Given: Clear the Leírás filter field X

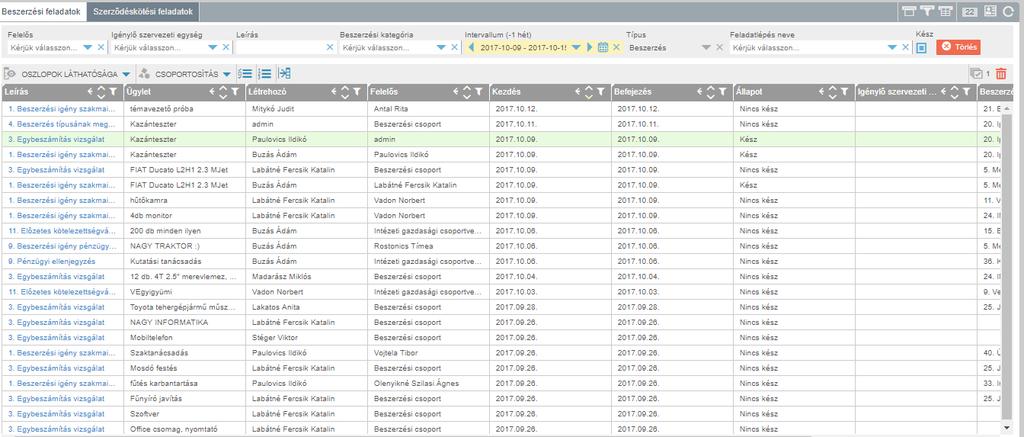Looking at the screenshot, I should pos(329,48).
